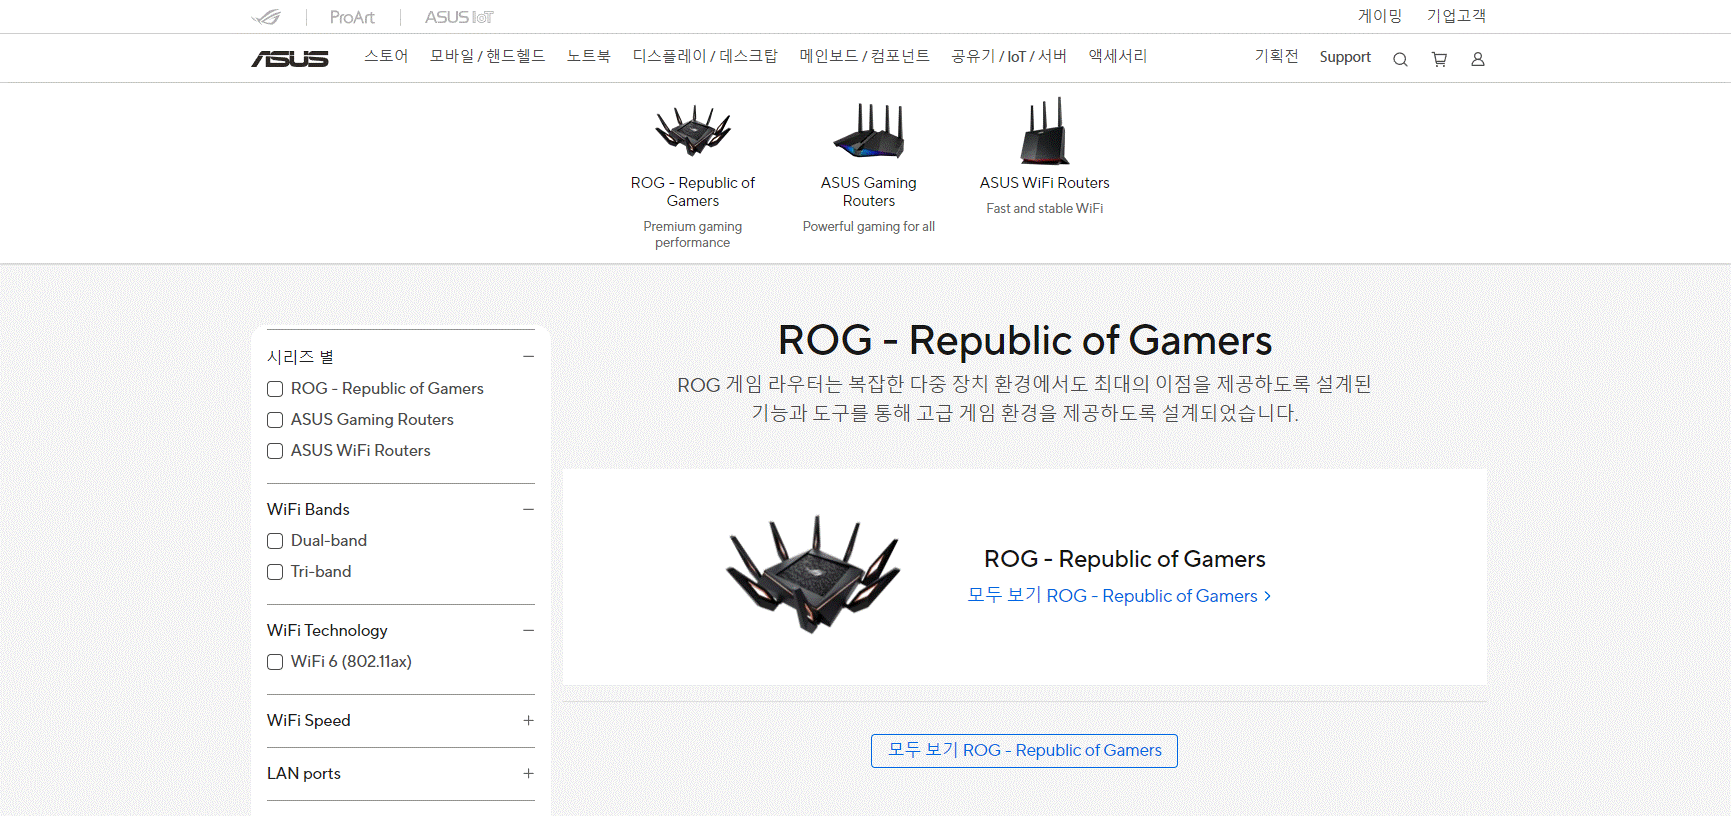Screen dimensions: 1731x816
Task: Select ROG router image in category strip
Action: 693,131
